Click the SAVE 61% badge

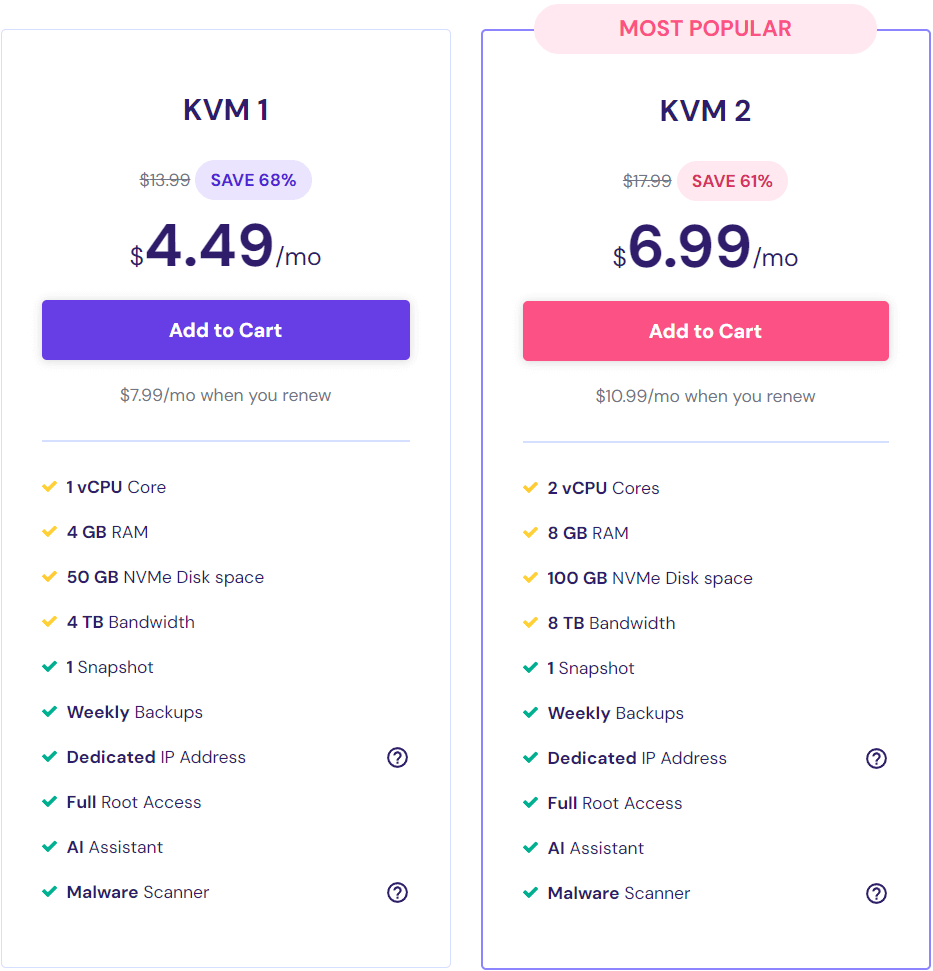732,181
